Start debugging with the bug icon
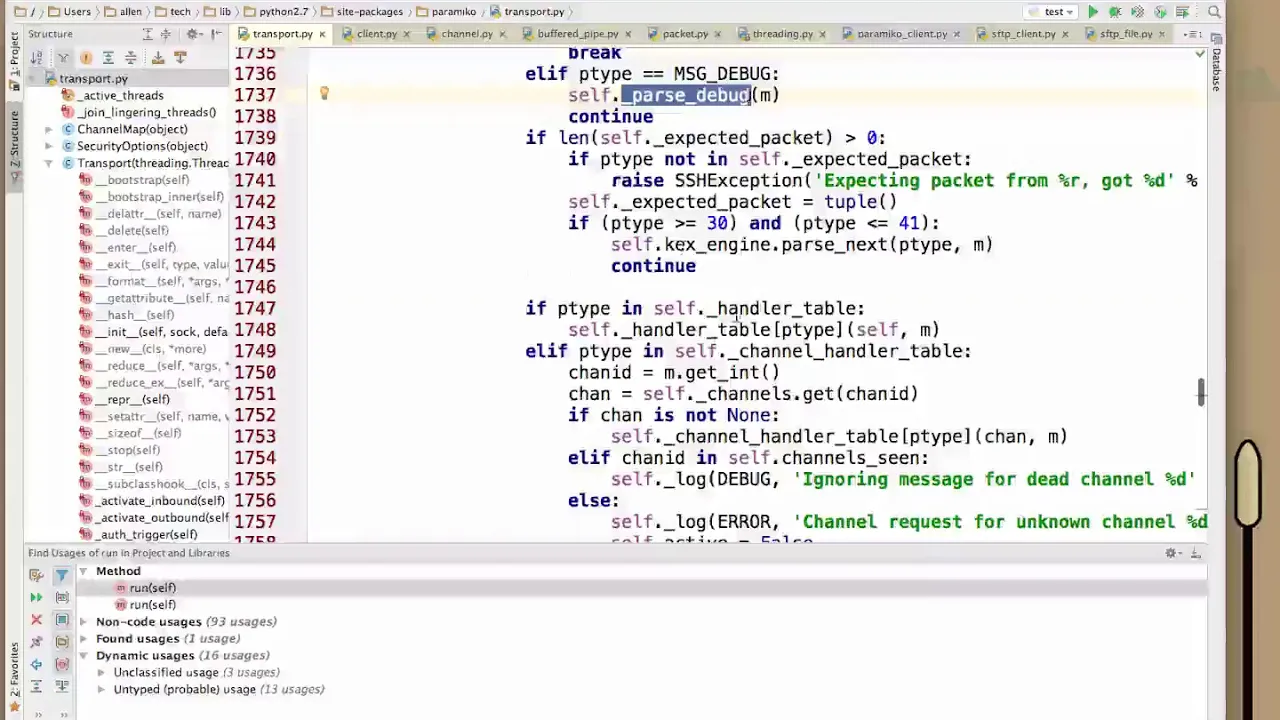This screenshot has height=720, width=1280. pyautogui.click(x=1115, y=12)
